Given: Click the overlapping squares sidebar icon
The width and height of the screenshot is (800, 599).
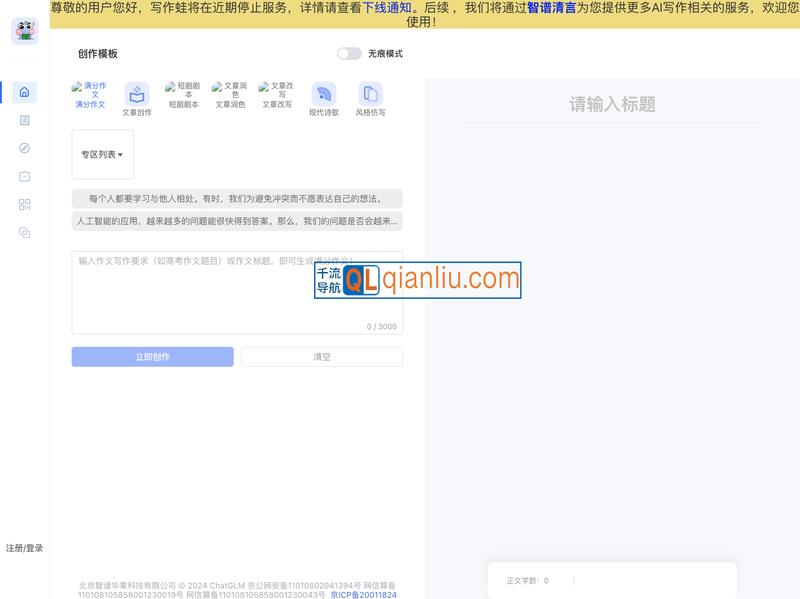Looking at the screenshot, I should (x=25, y=232).
